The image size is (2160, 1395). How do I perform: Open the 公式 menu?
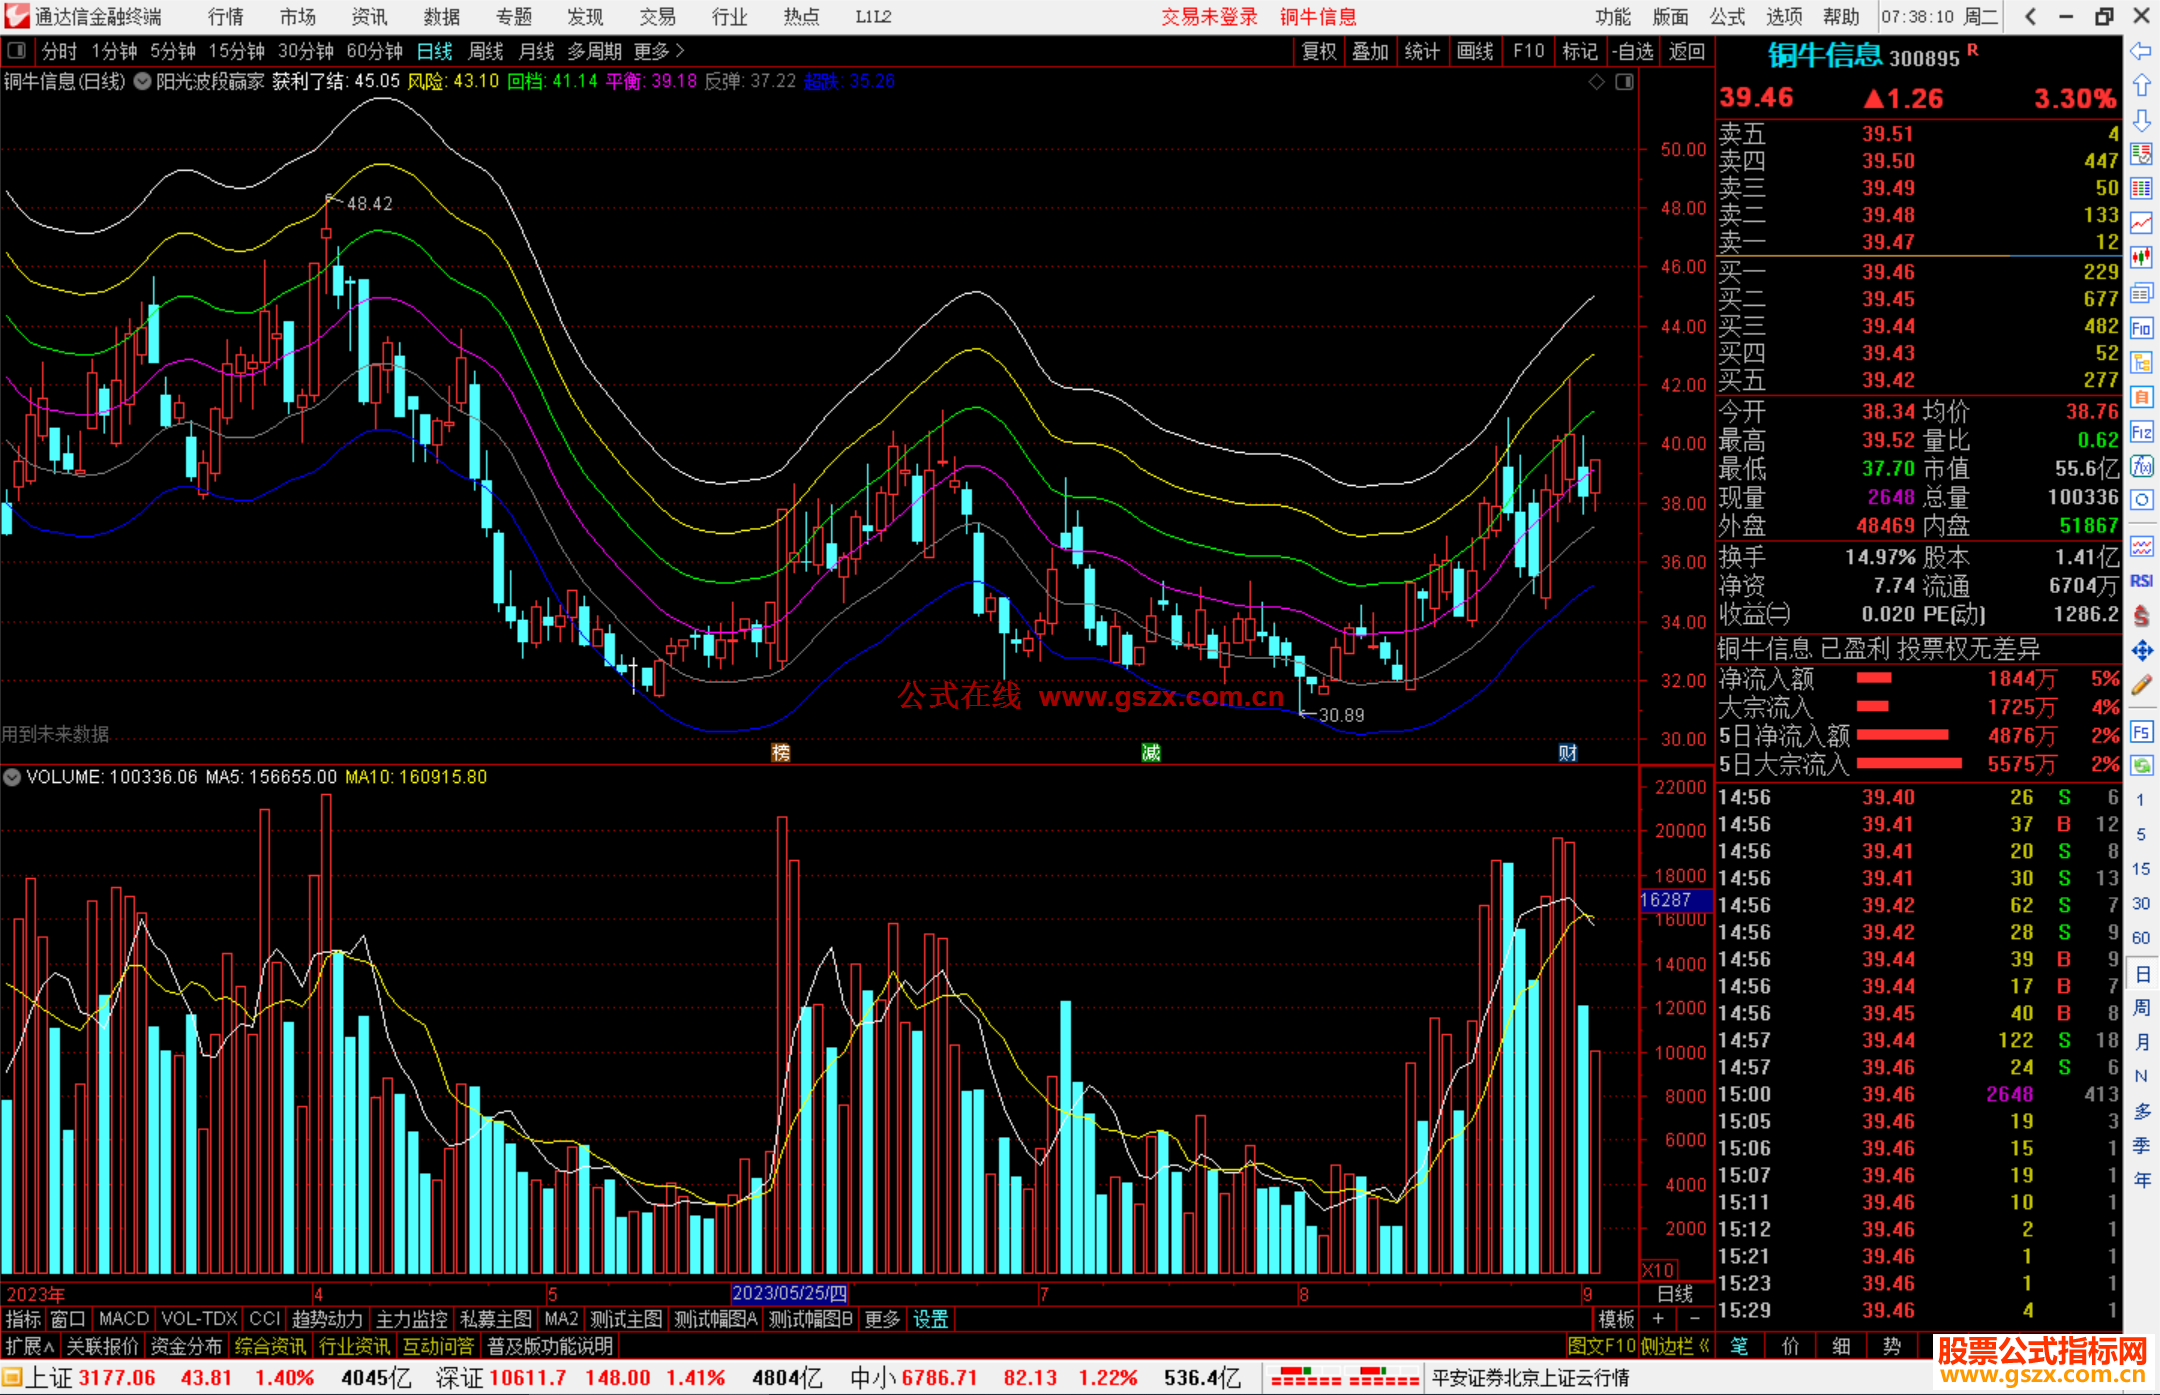pos(1727,17)
